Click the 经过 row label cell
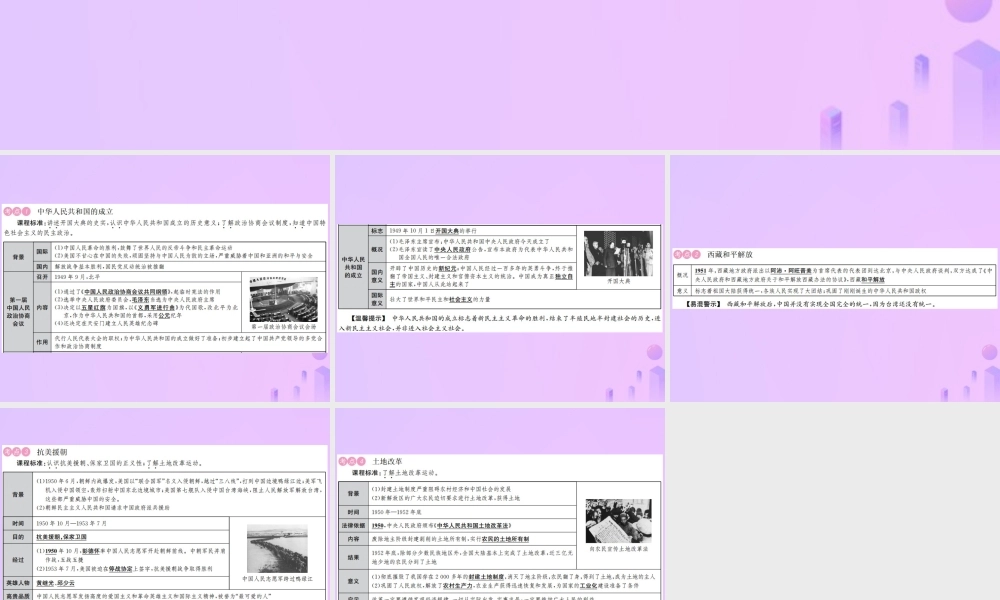 coord(18,560)
